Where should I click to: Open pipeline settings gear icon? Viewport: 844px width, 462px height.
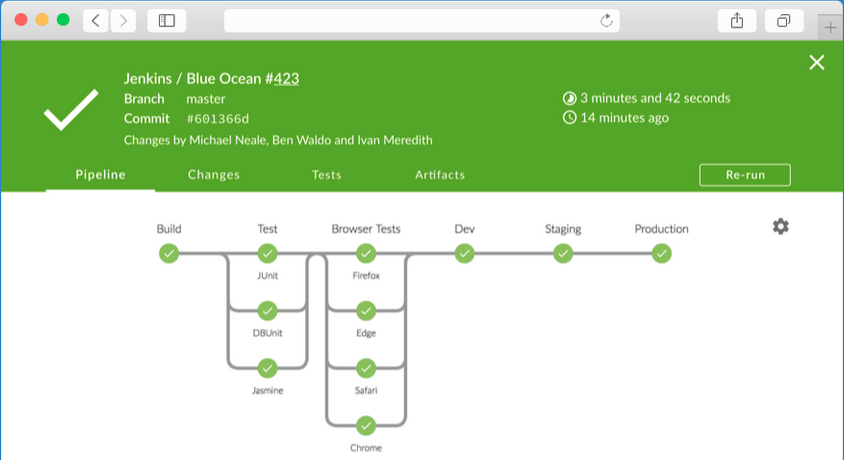[780, 226]
